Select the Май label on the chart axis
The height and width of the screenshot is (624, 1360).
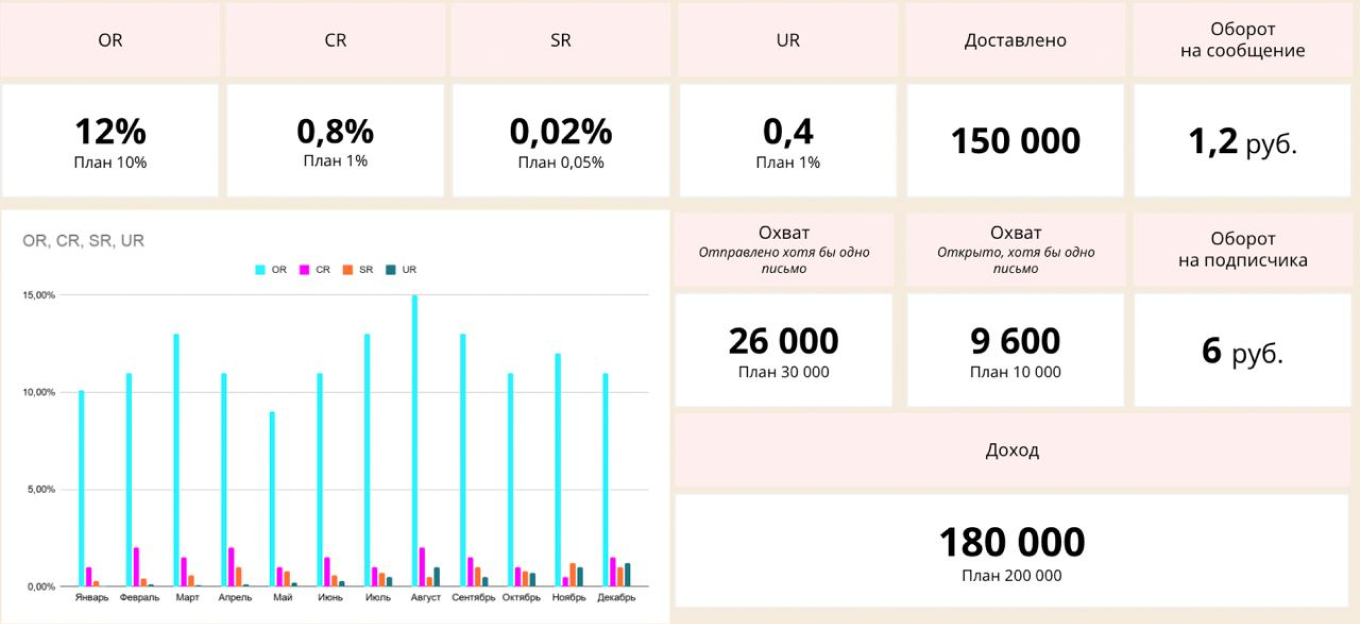click(x=282, y=598)
